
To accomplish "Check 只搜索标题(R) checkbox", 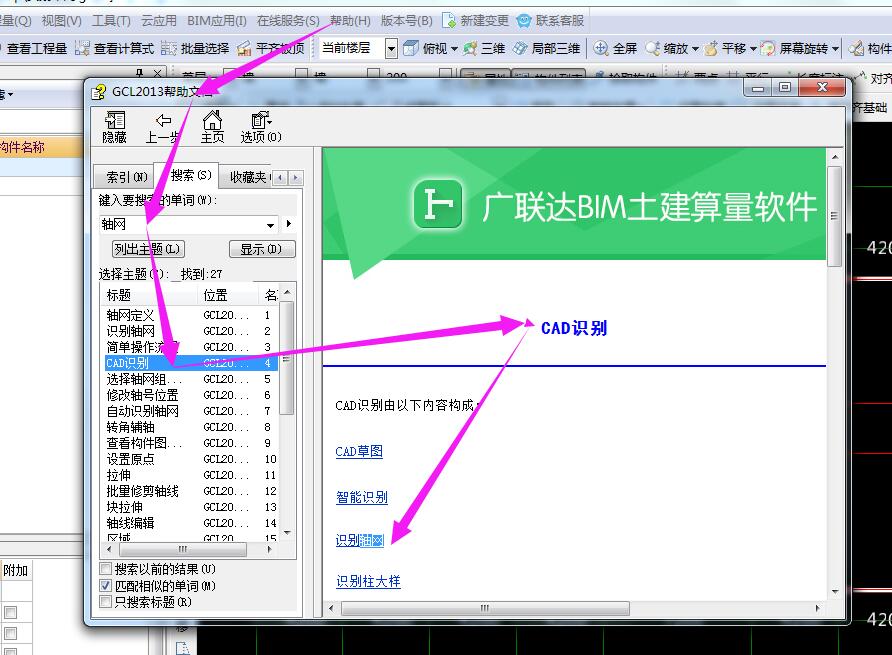I will click(x=105, y=602).
